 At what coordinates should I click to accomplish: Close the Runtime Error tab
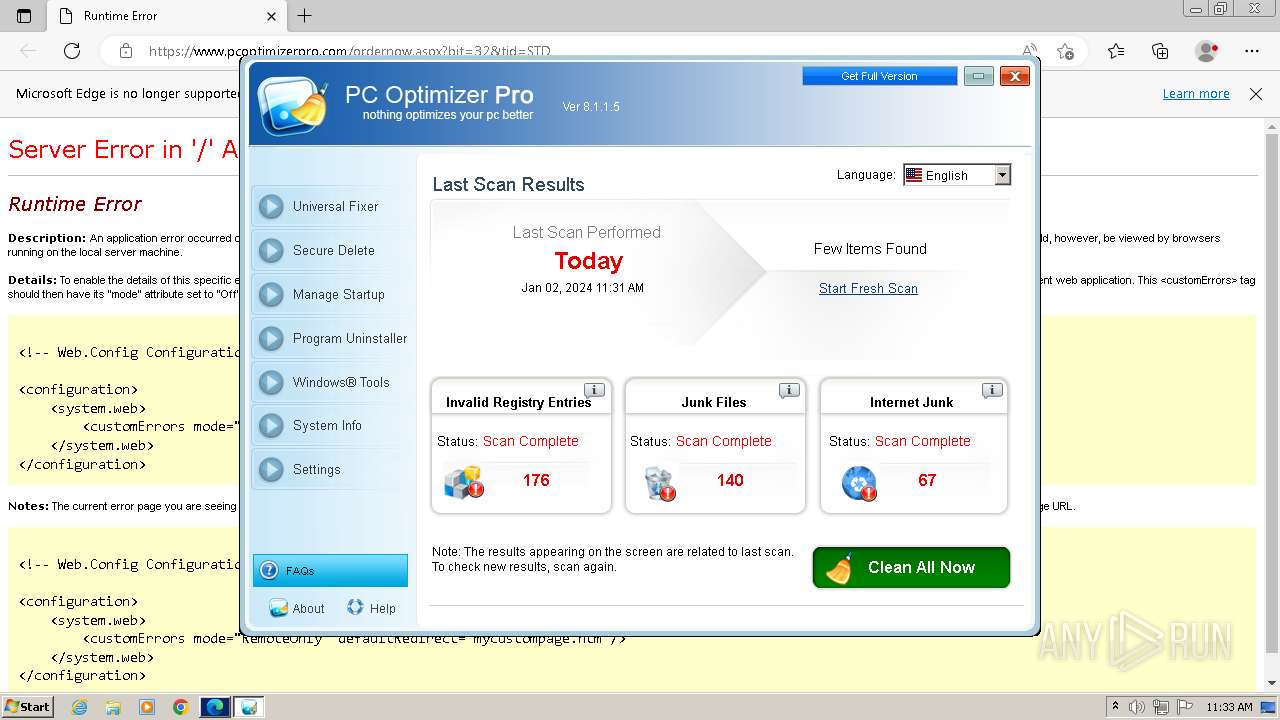click(272, 16)
